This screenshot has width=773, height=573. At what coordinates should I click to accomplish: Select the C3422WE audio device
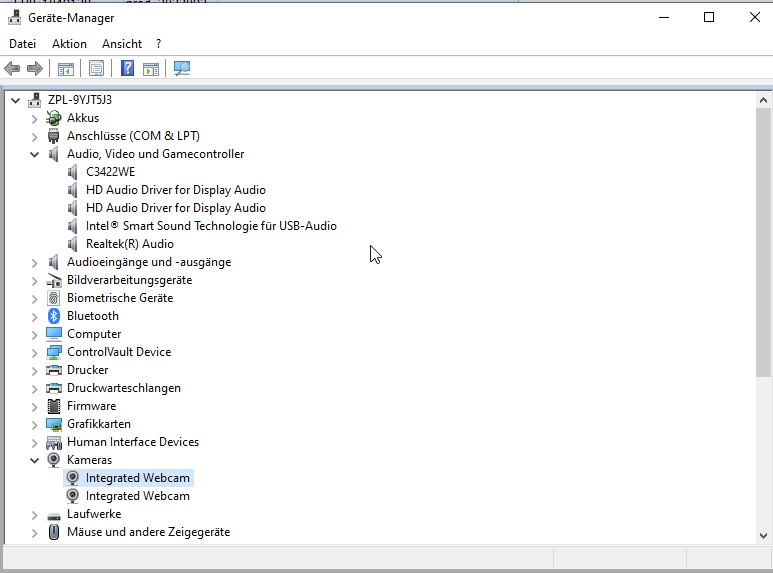point(110,172)
